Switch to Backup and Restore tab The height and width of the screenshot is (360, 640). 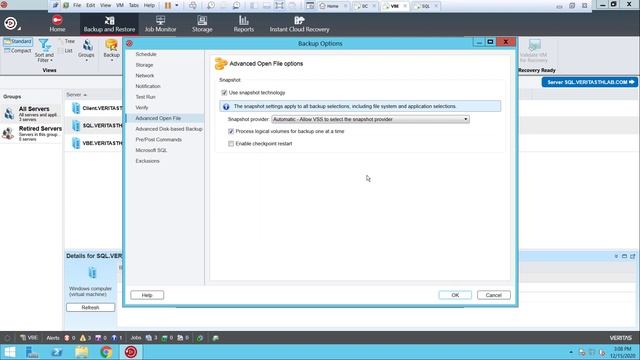pyautogui.click(x=109, y=24)
